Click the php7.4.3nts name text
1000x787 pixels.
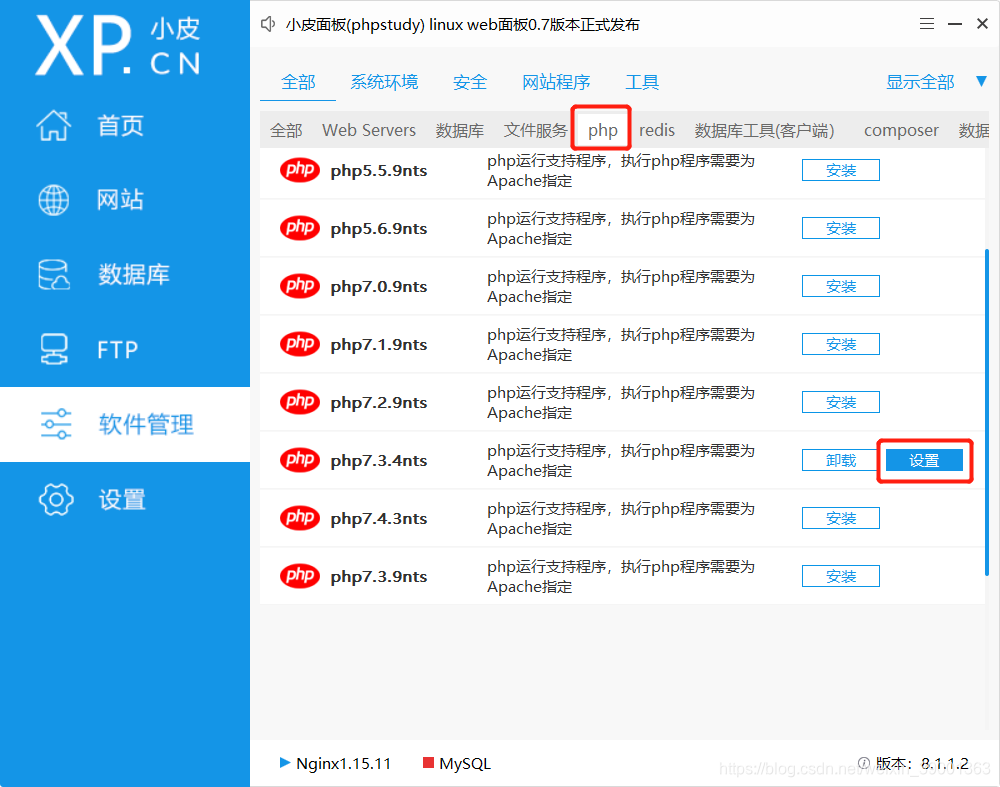coord(379,518)
